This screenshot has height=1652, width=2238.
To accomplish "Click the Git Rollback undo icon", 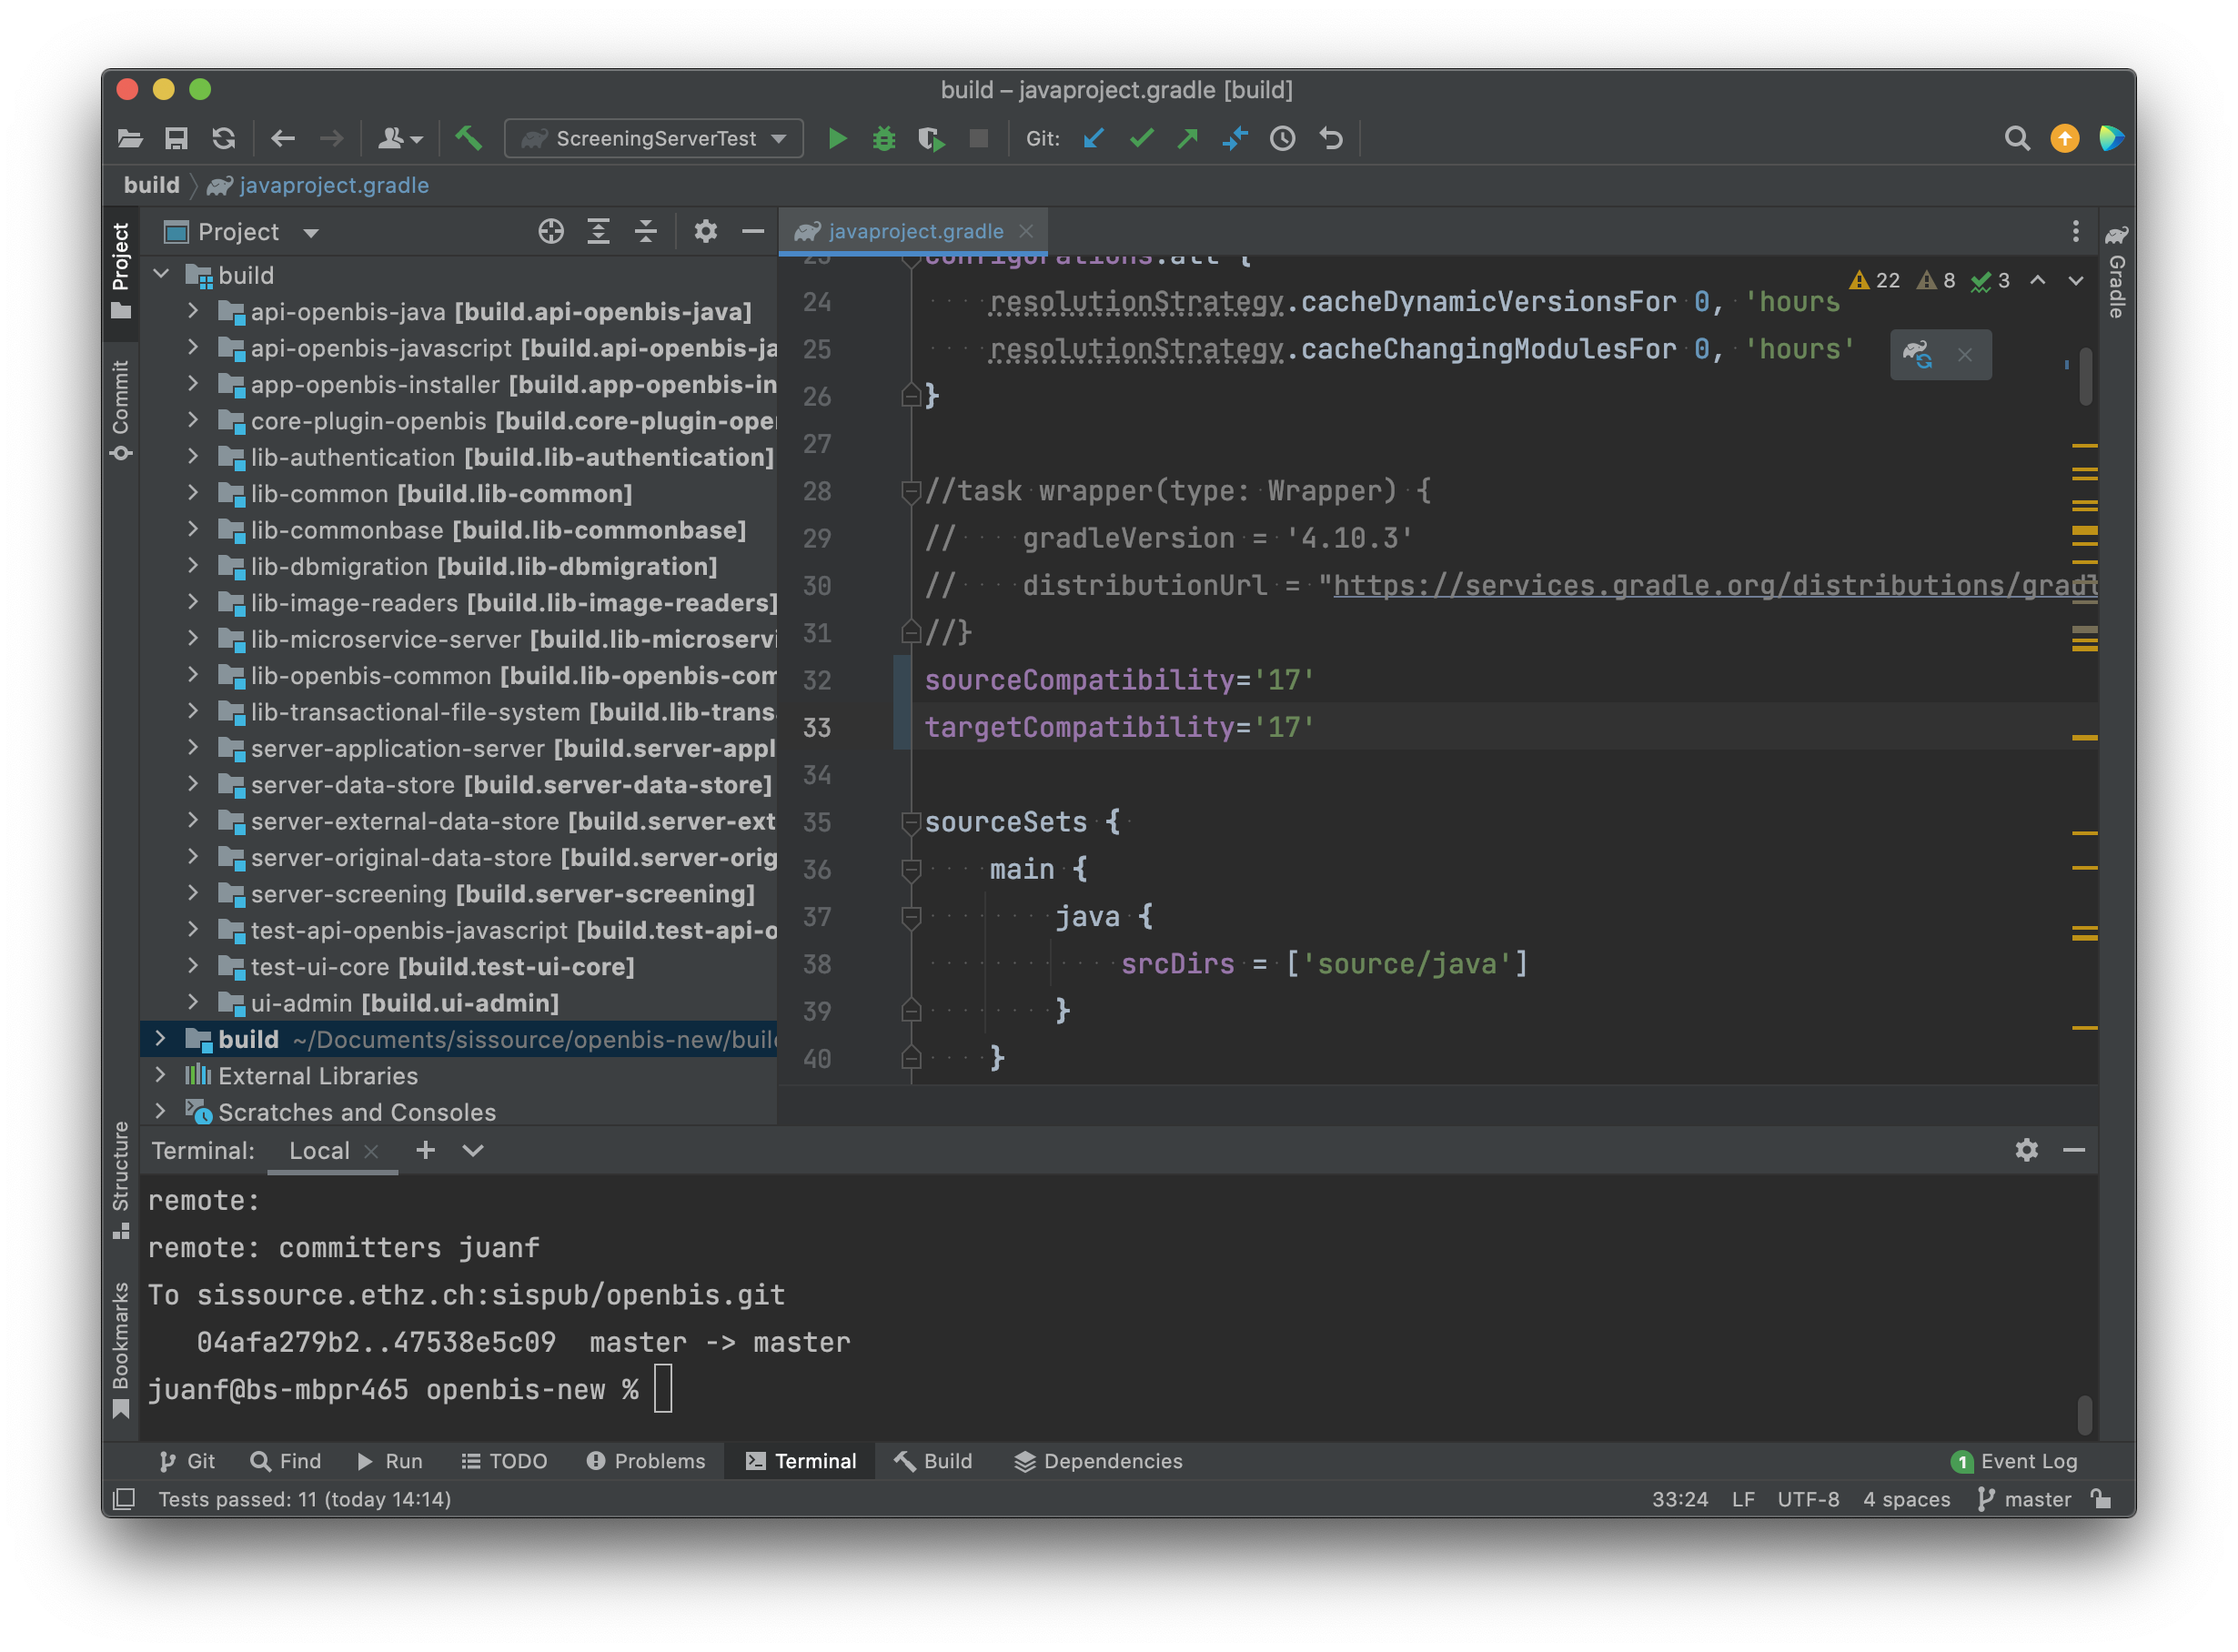I will 1332,139.
